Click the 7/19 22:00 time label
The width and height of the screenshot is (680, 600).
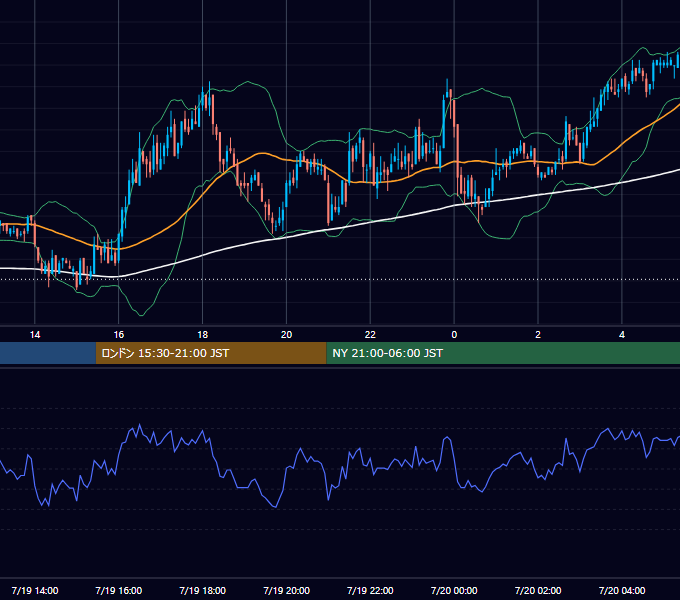[370, 590]
